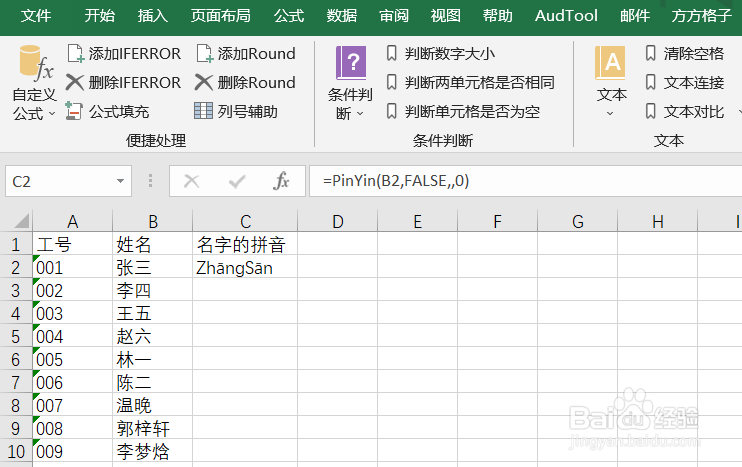Click the formula bar confirm checkmark icon
Image resolution: width=742 pixels, height=467 pixels.
point(237,181)
